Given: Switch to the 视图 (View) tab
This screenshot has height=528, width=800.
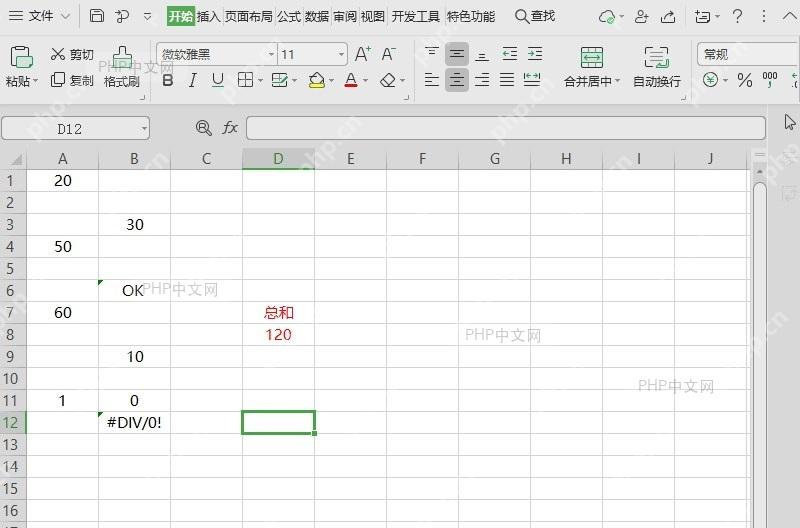Looking at the screenshot, I should click(372, 17).
